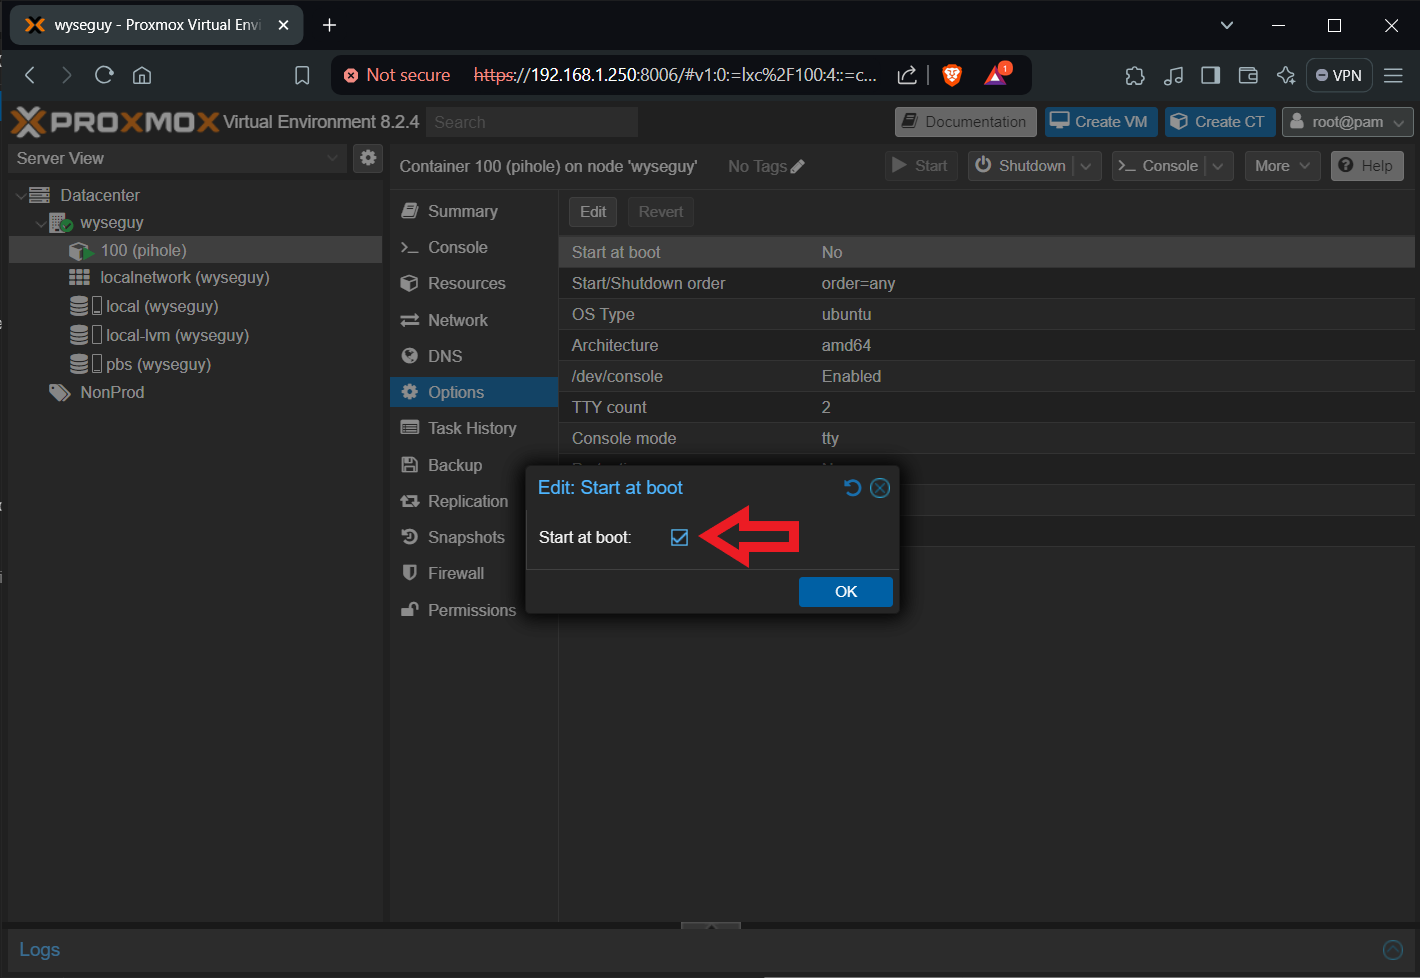The height and width of the screenshot is (978, 1420).
Task: Click Create VM
Action: (x=1101, y=122)
